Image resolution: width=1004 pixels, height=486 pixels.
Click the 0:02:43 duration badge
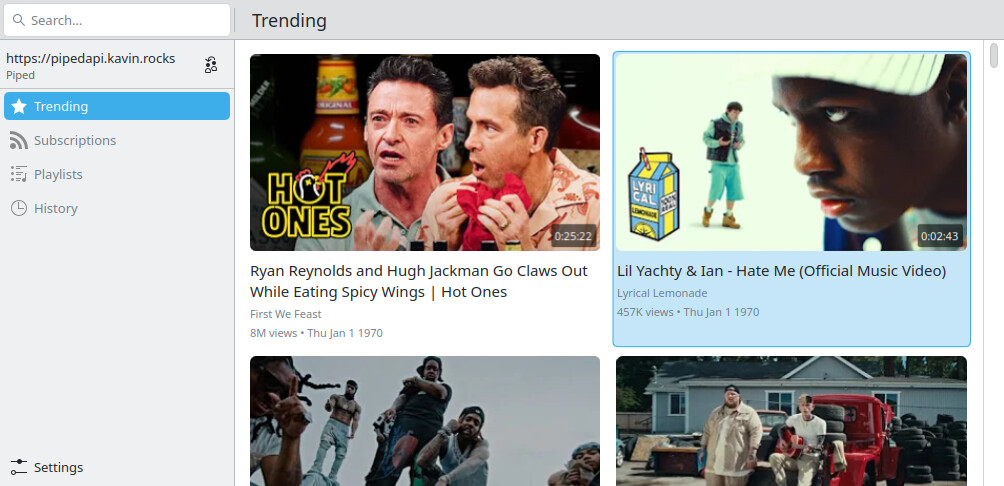[x=940, y=236]
